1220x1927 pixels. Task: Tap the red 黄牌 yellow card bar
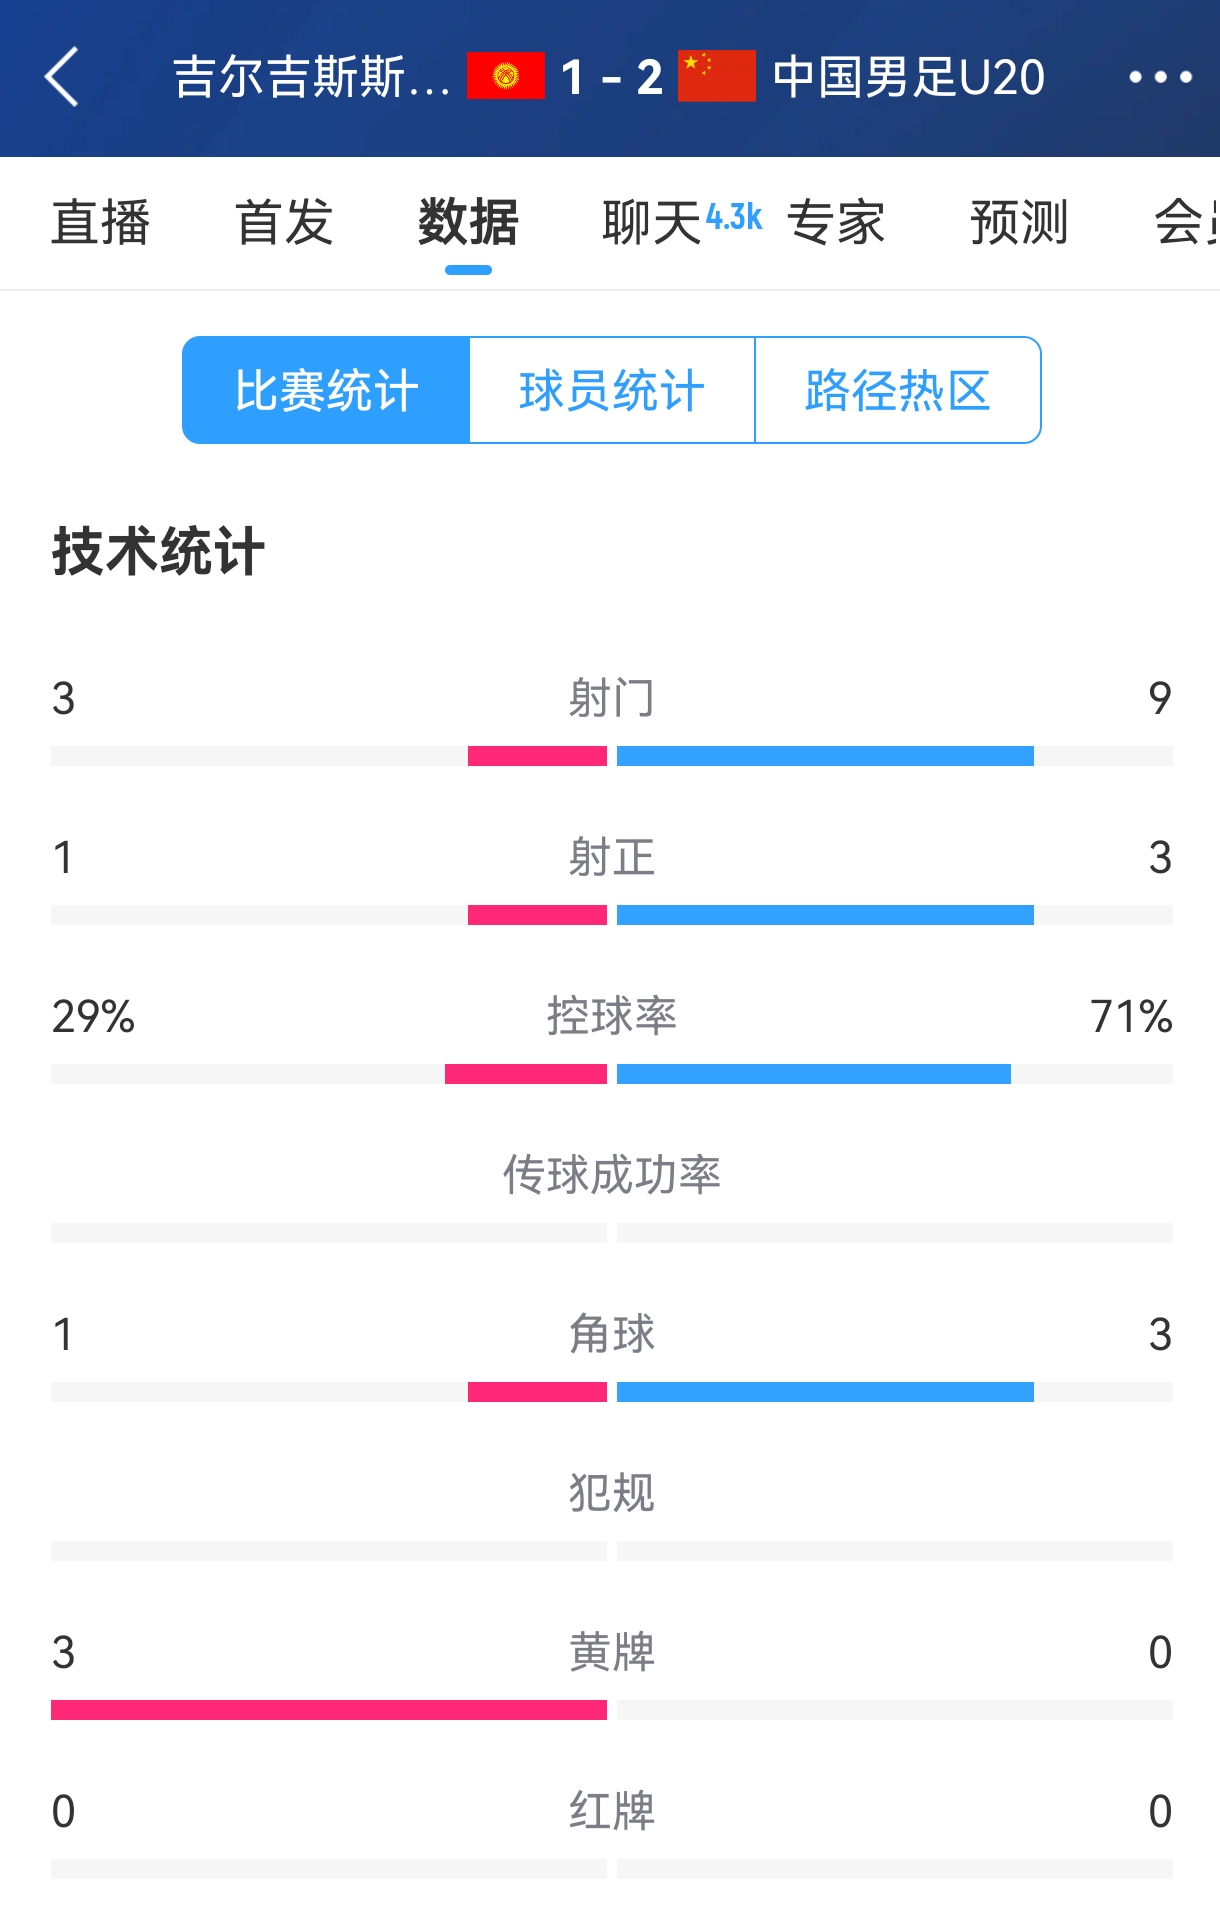pos(329,1710)
